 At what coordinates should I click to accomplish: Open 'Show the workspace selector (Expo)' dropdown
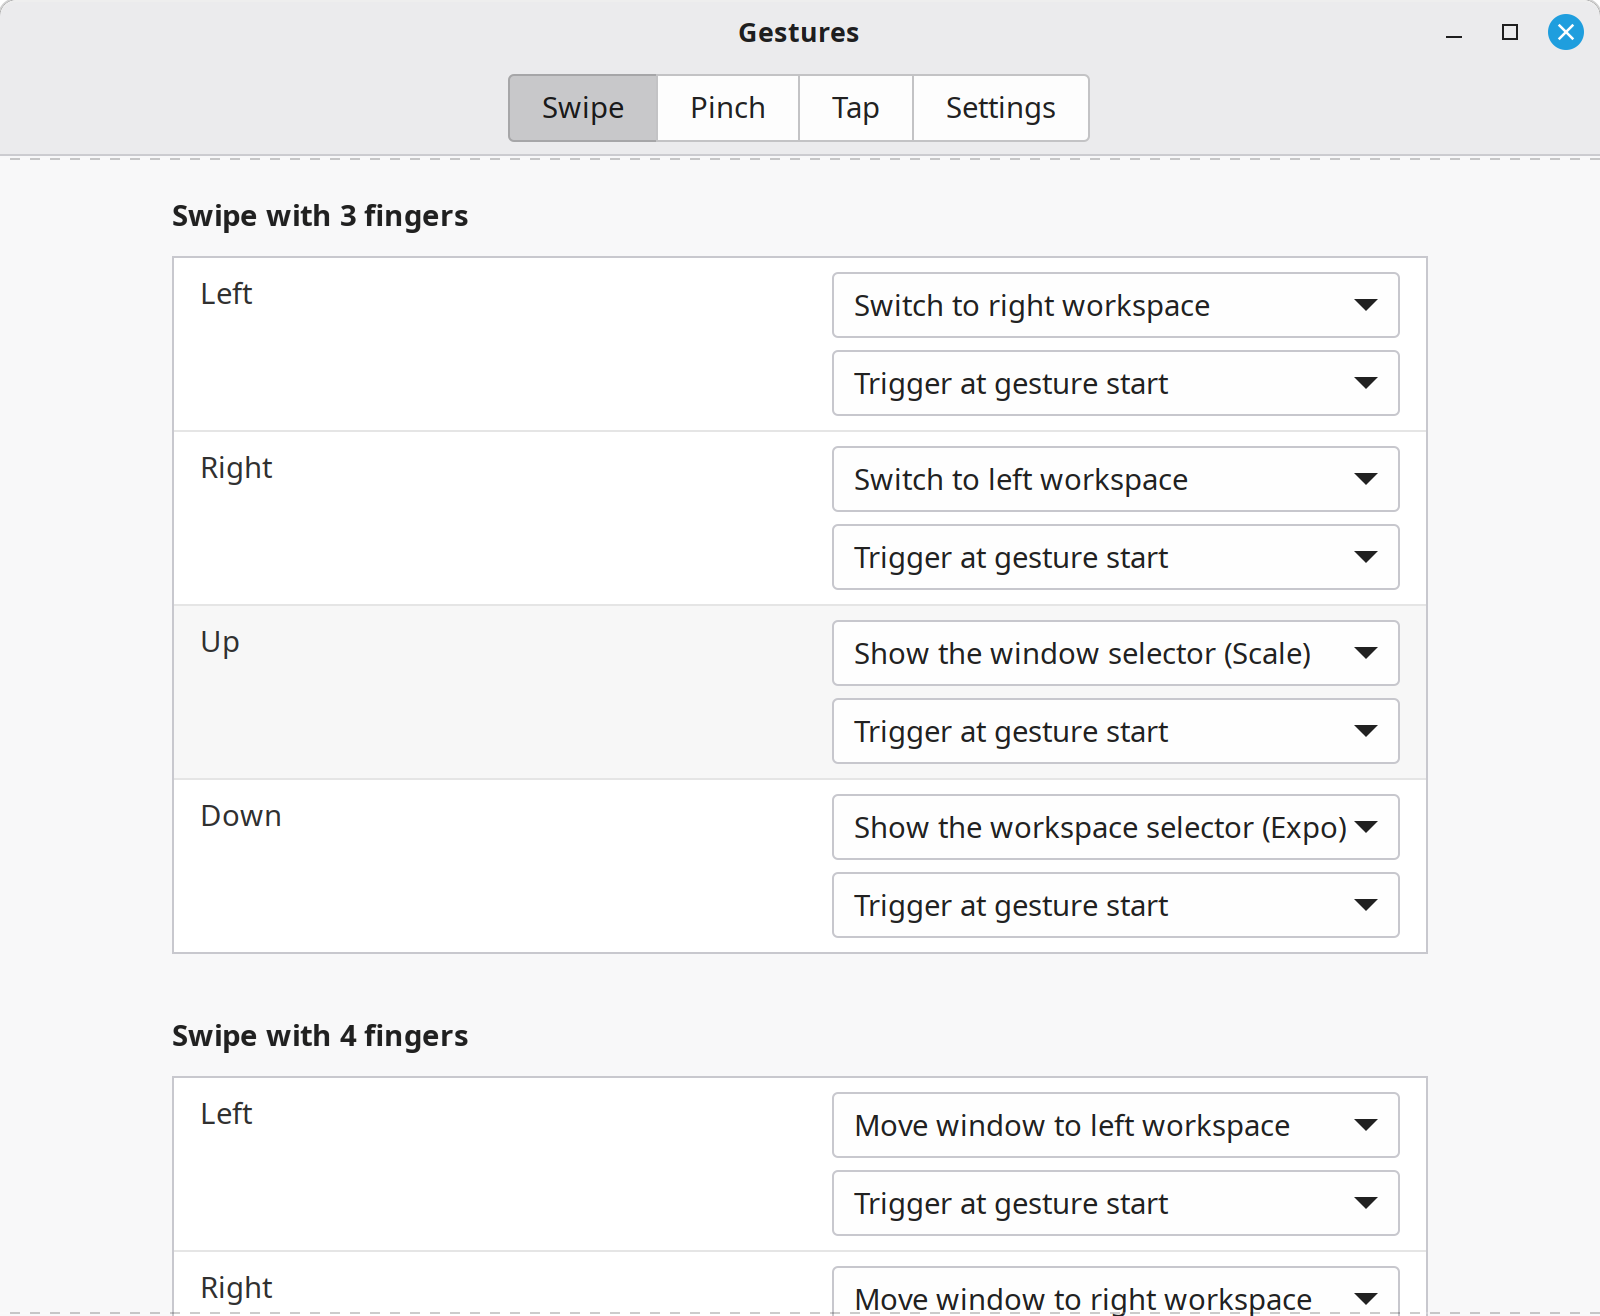pos(1116,827)
